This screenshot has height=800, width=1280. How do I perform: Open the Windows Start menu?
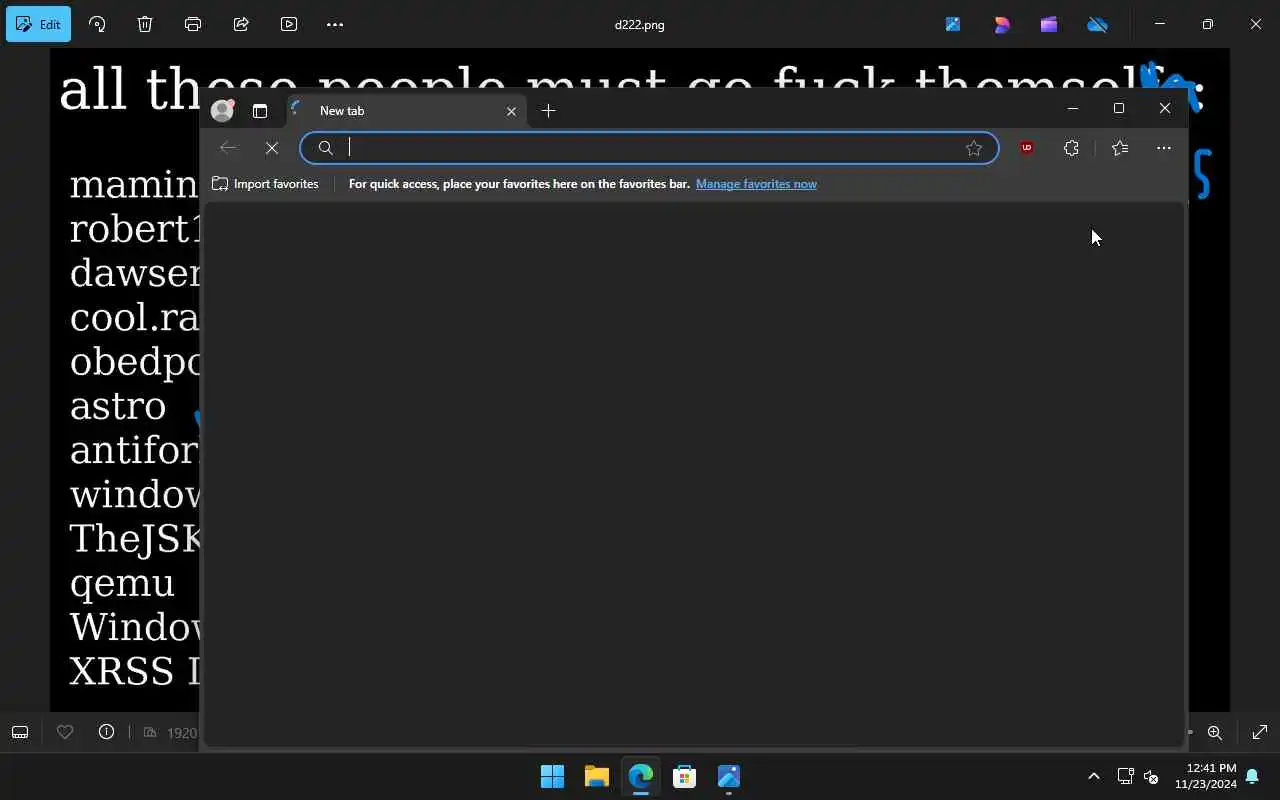552,776
